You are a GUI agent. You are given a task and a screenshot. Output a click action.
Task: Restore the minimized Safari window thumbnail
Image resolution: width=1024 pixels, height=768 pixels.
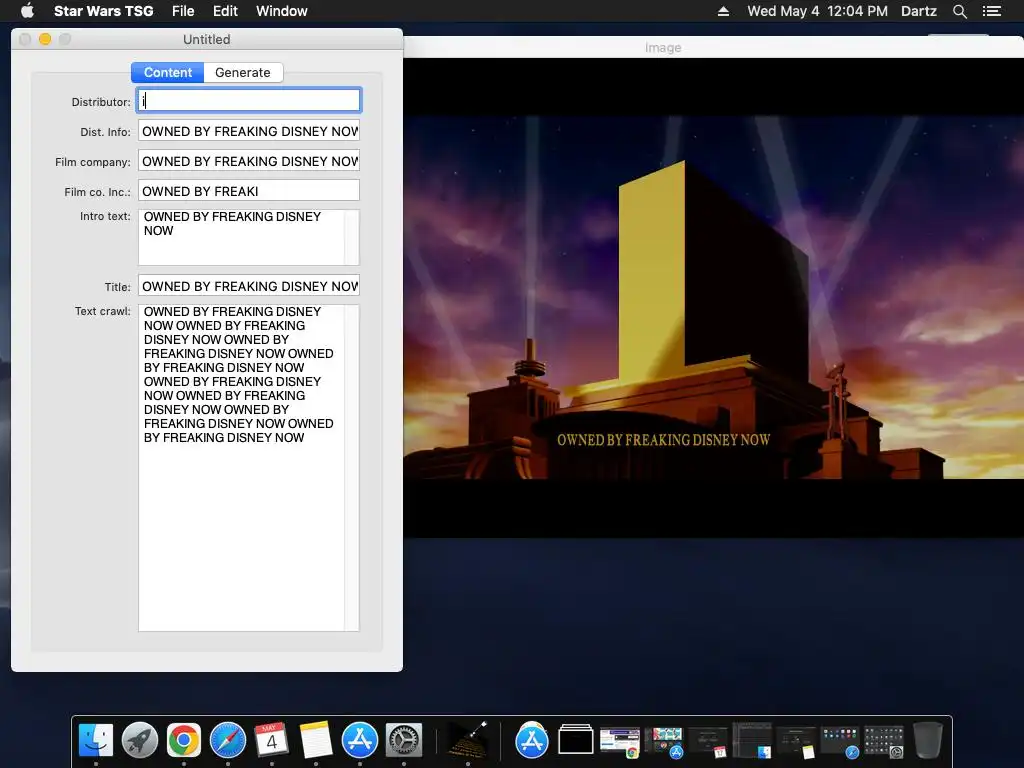click(x=840, y=742)
